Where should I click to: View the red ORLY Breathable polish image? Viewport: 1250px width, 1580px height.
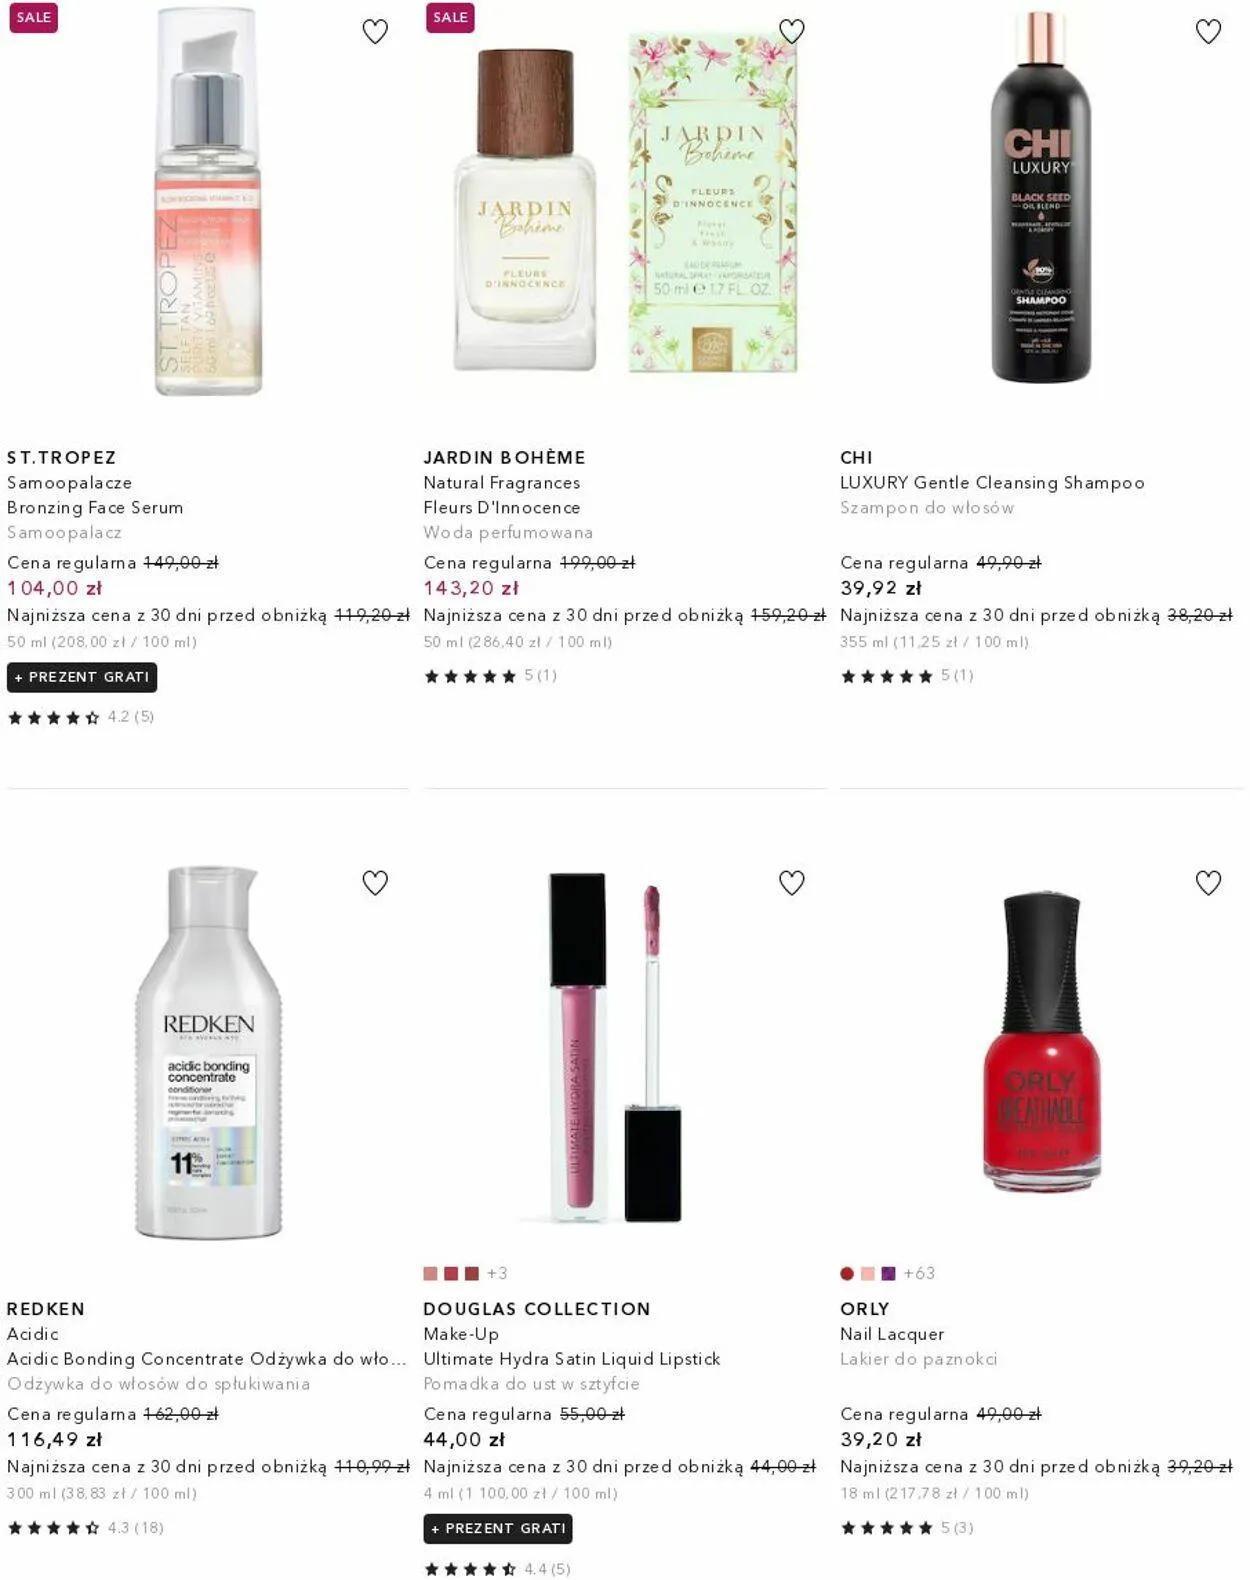pos(1041,1040)
